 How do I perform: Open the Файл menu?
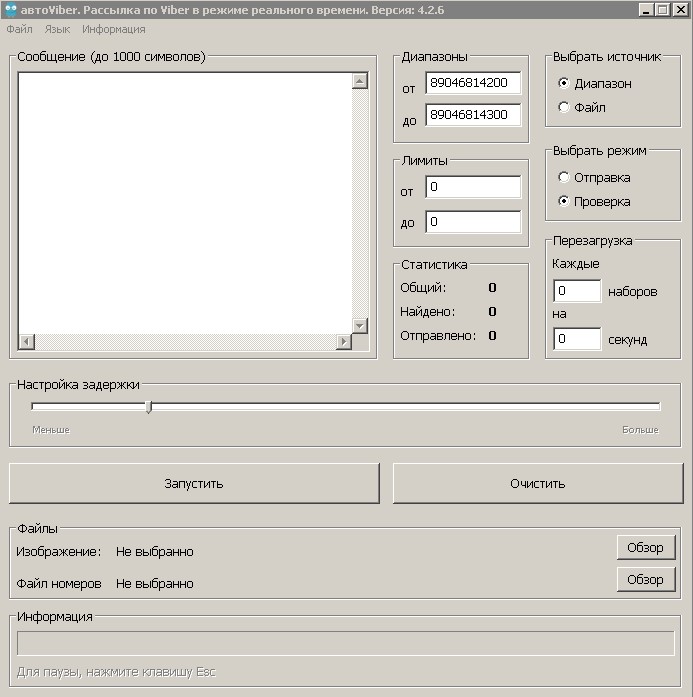tap(20, 29)
